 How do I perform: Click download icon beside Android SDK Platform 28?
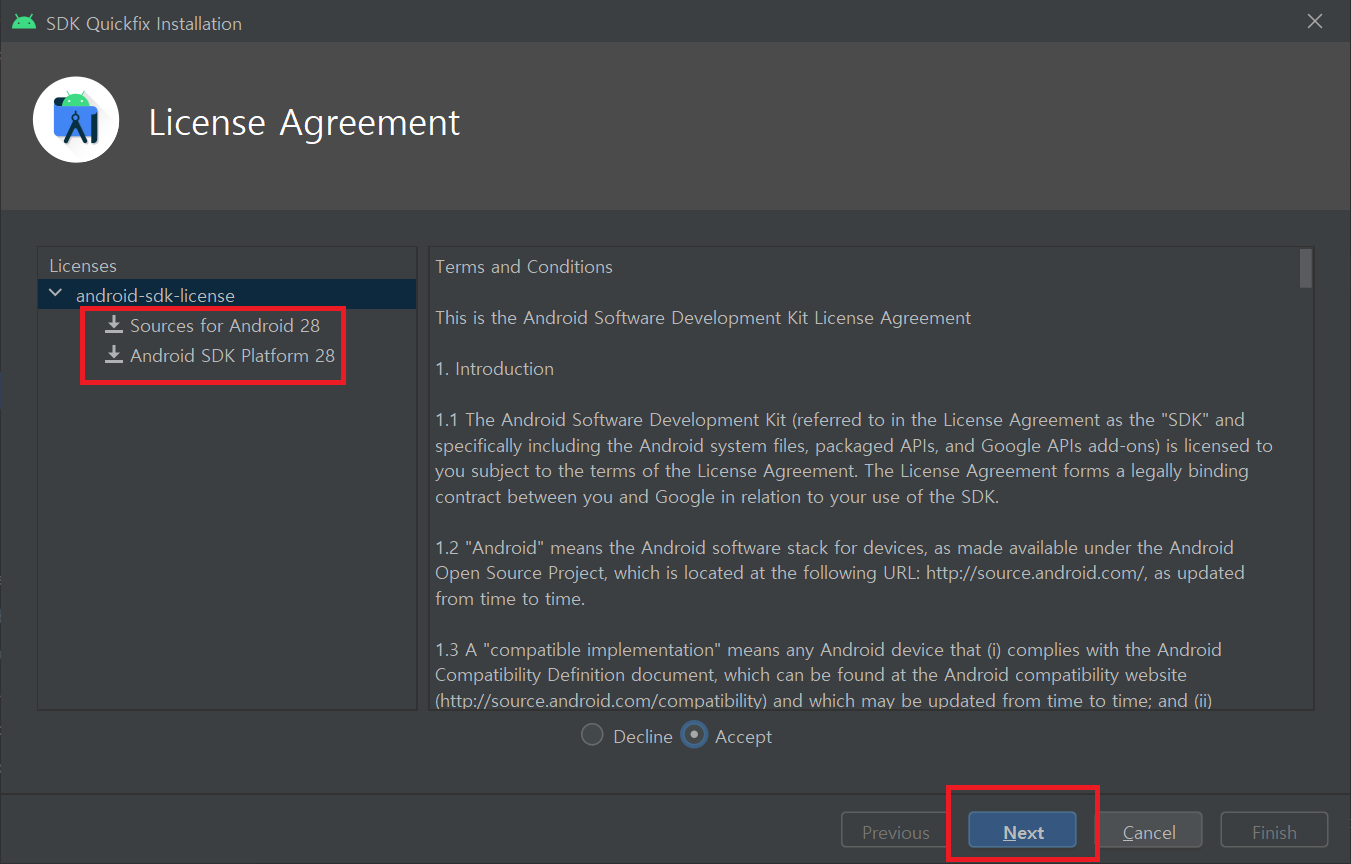pyautogui.click(x=115, y=355)
